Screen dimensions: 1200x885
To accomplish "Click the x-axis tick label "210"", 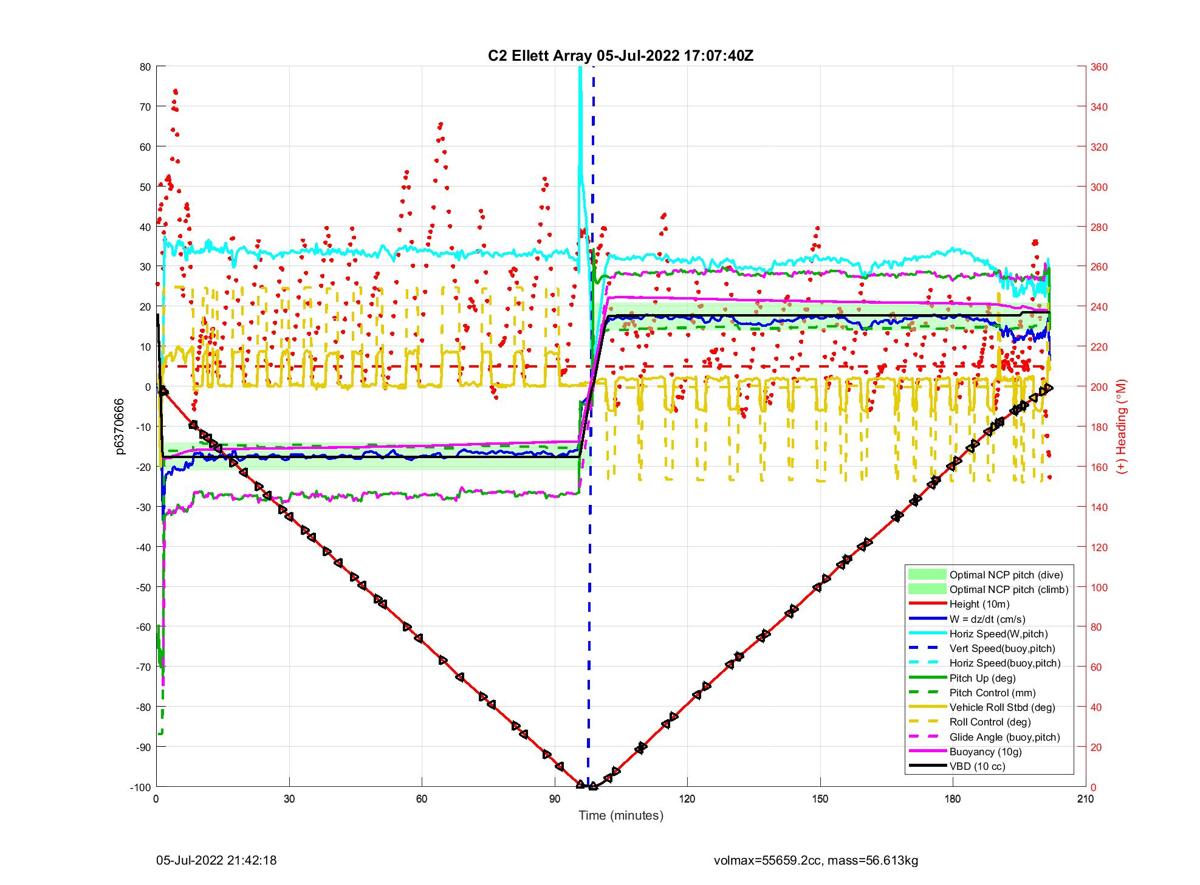I will coord(1085,799).
